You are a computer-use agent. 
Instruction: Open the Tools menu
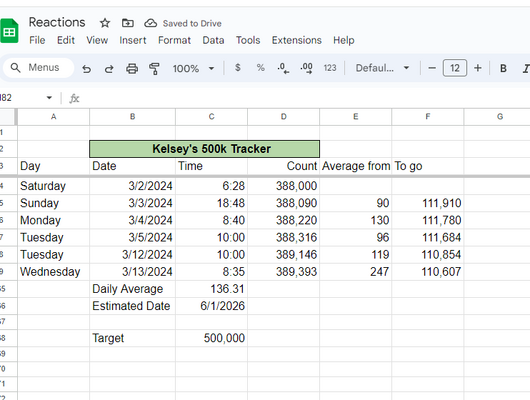(x=248, y=40)
